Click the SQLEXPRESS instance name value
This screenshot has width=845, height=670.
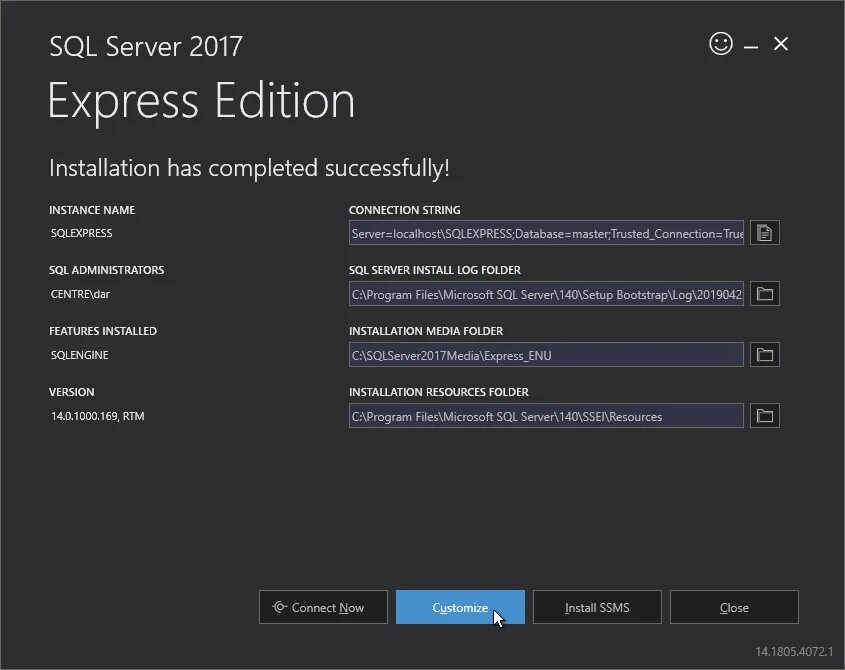click(81, 233)
